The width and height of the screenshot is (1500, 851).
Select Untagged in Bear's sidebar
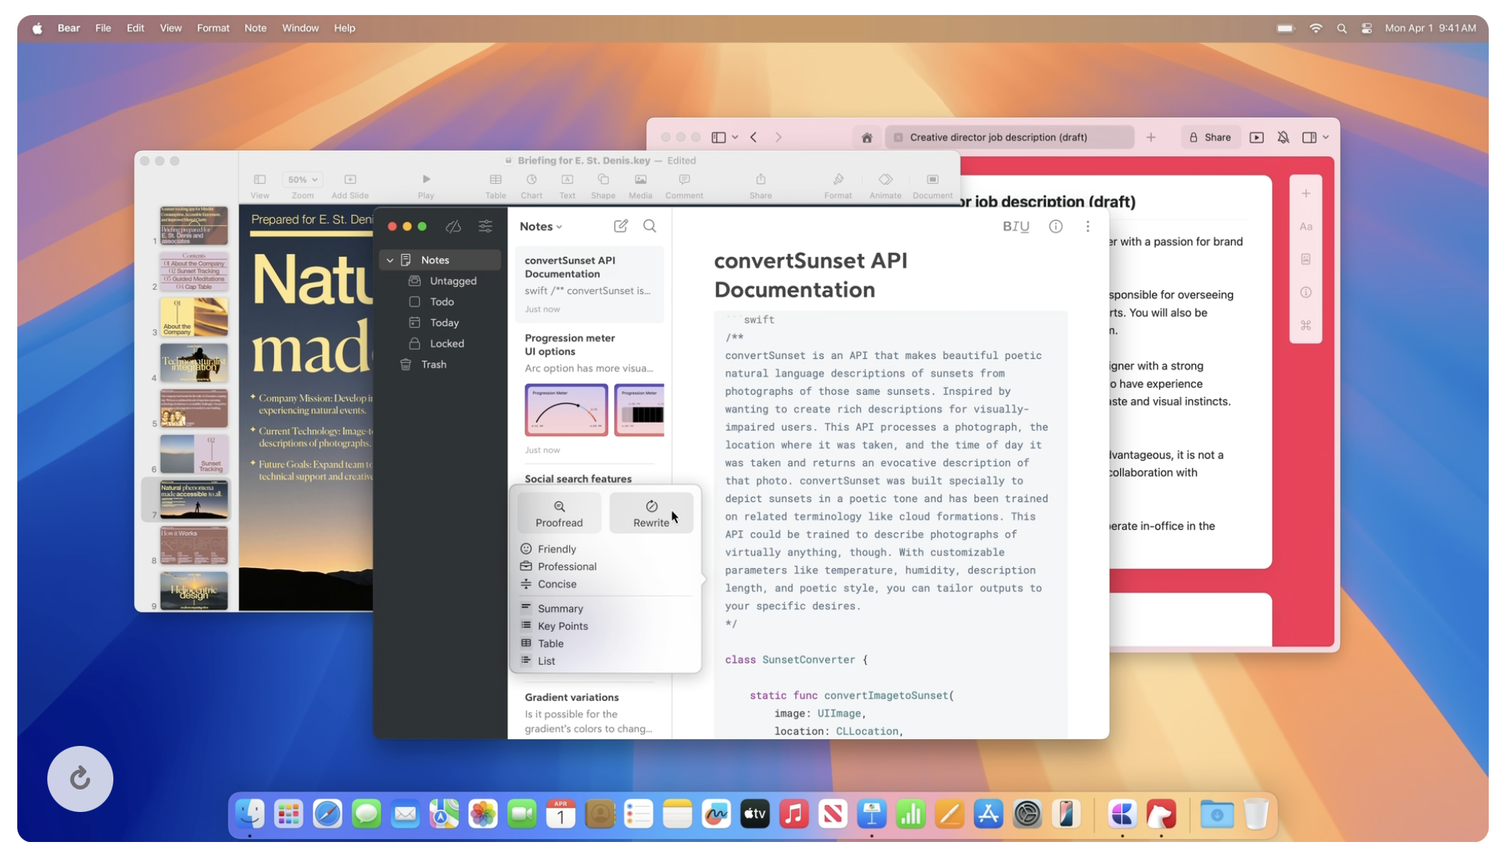coord(443,281)
